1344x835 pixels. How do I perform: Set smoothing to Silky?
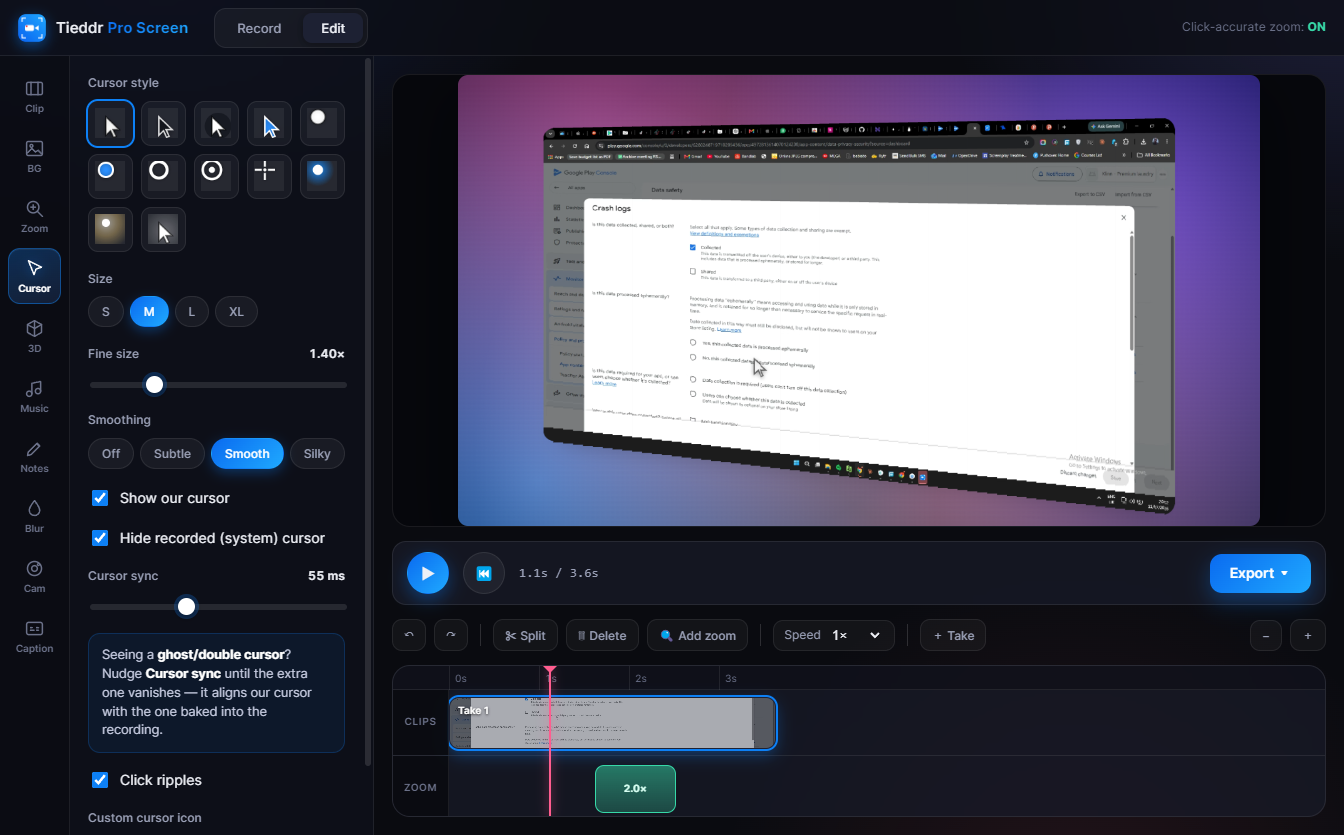pyautogui.click(x=317, y=453)
